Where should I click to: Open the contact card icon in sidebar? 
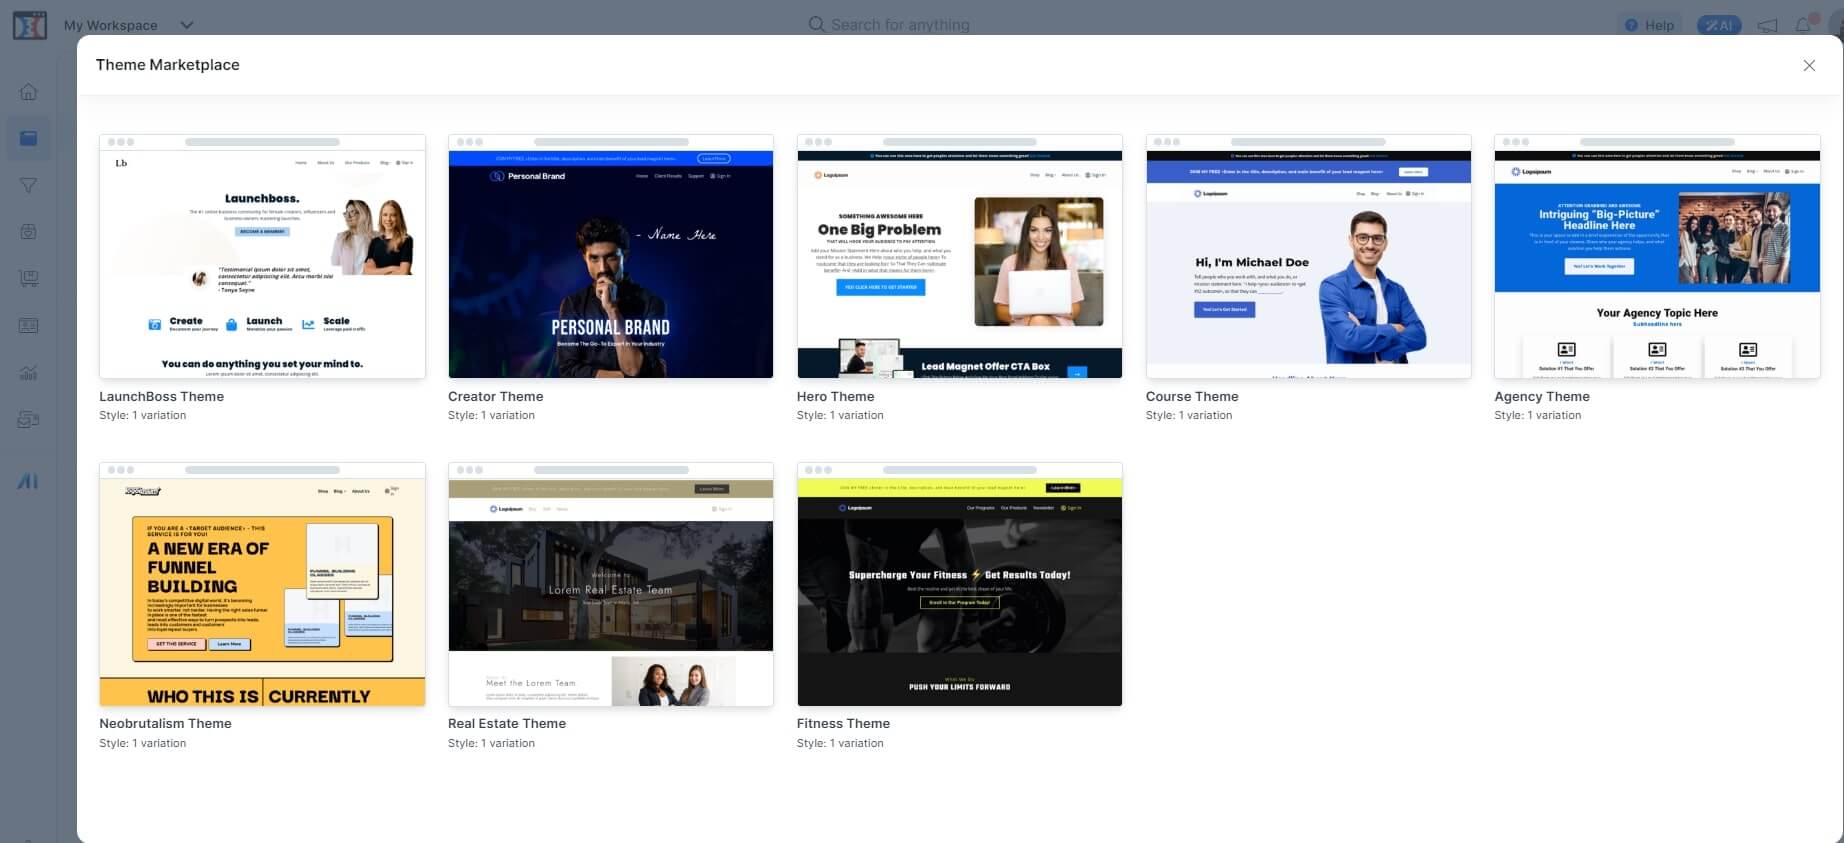[x=29, y=325]
